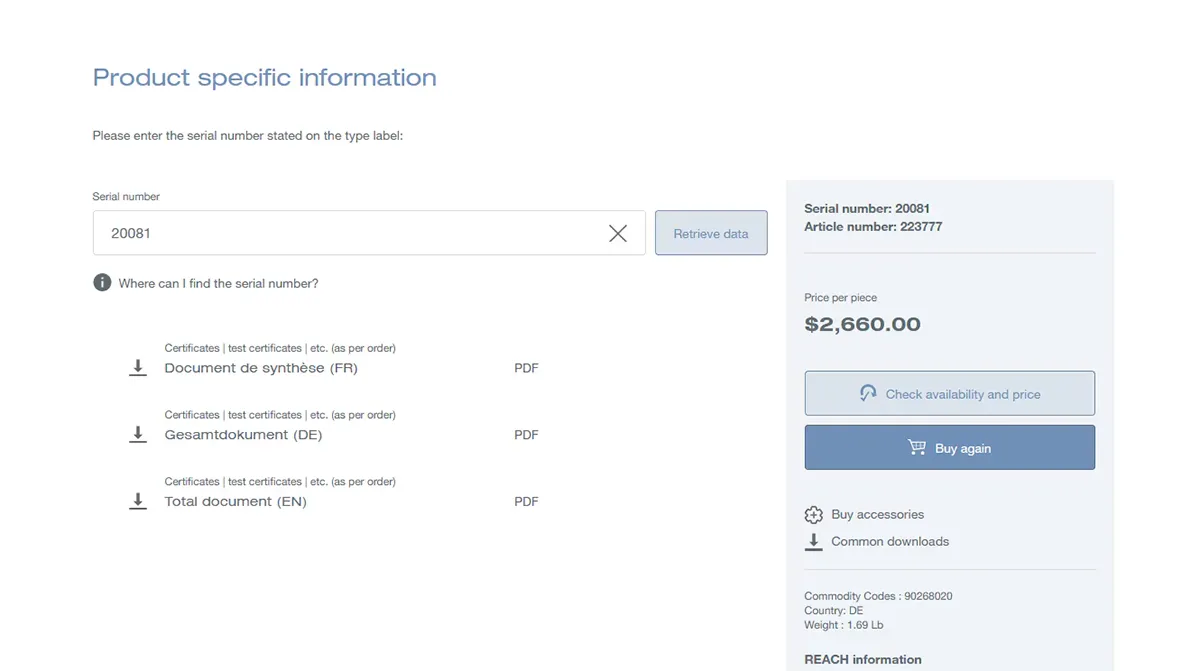The height and width of the screenshot is (671, 1200).
Task: Click the 'Product specific information' heading
Action: (265, 78)
